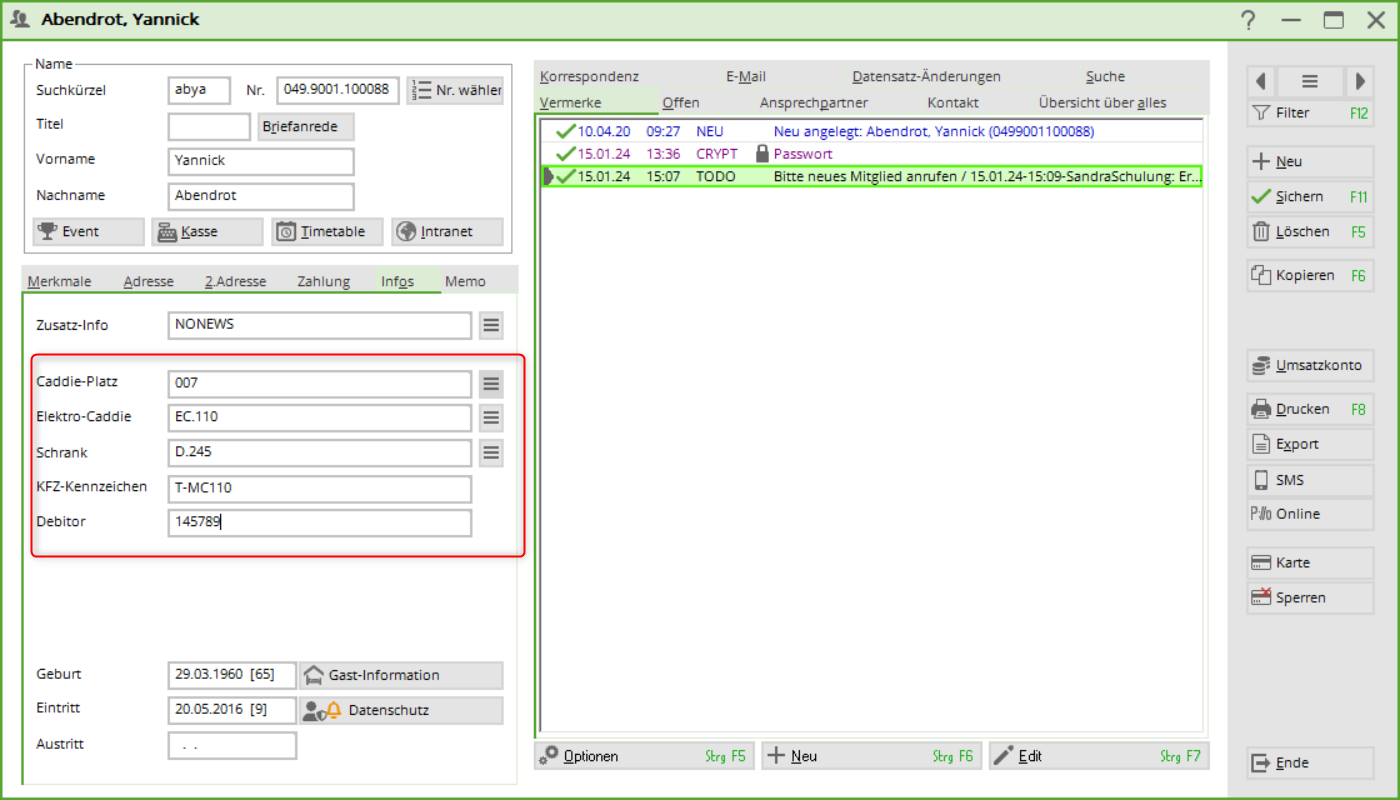Go to the previous record arrow
The height and width of the screenshot is (800, 1400).
[x=1261, y=82]
